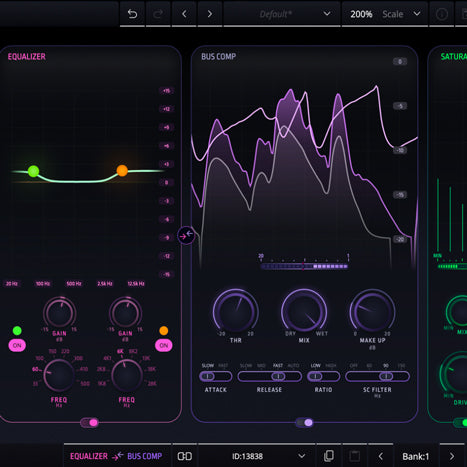Viewport: 467px width, 467px height.
Task: Click the +15 dB scale label
Action: (x=166, y=91)
